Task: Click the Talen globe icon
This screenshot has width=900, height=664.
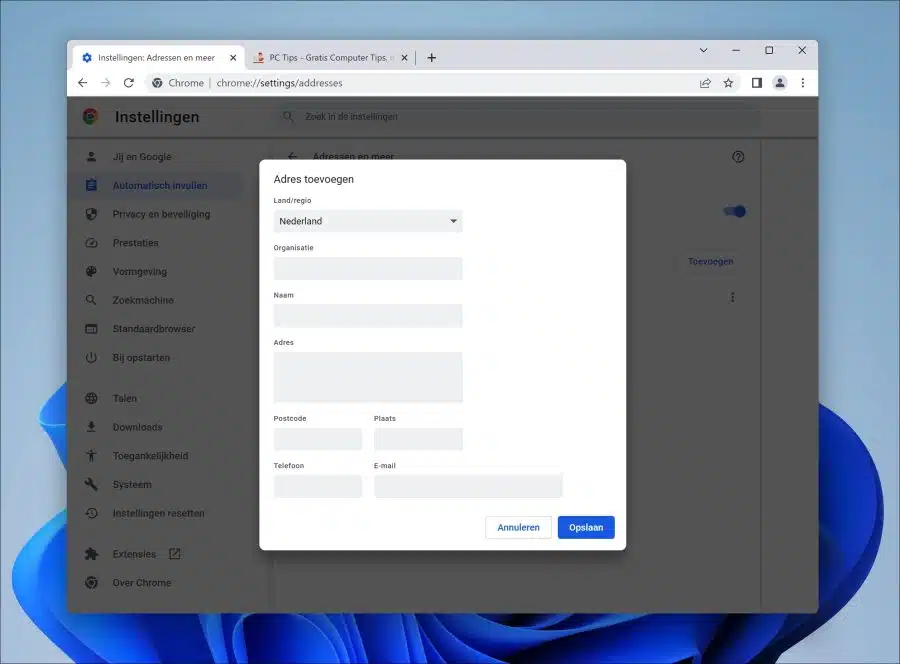Action: pyautogui.click(x=91, y=398)
